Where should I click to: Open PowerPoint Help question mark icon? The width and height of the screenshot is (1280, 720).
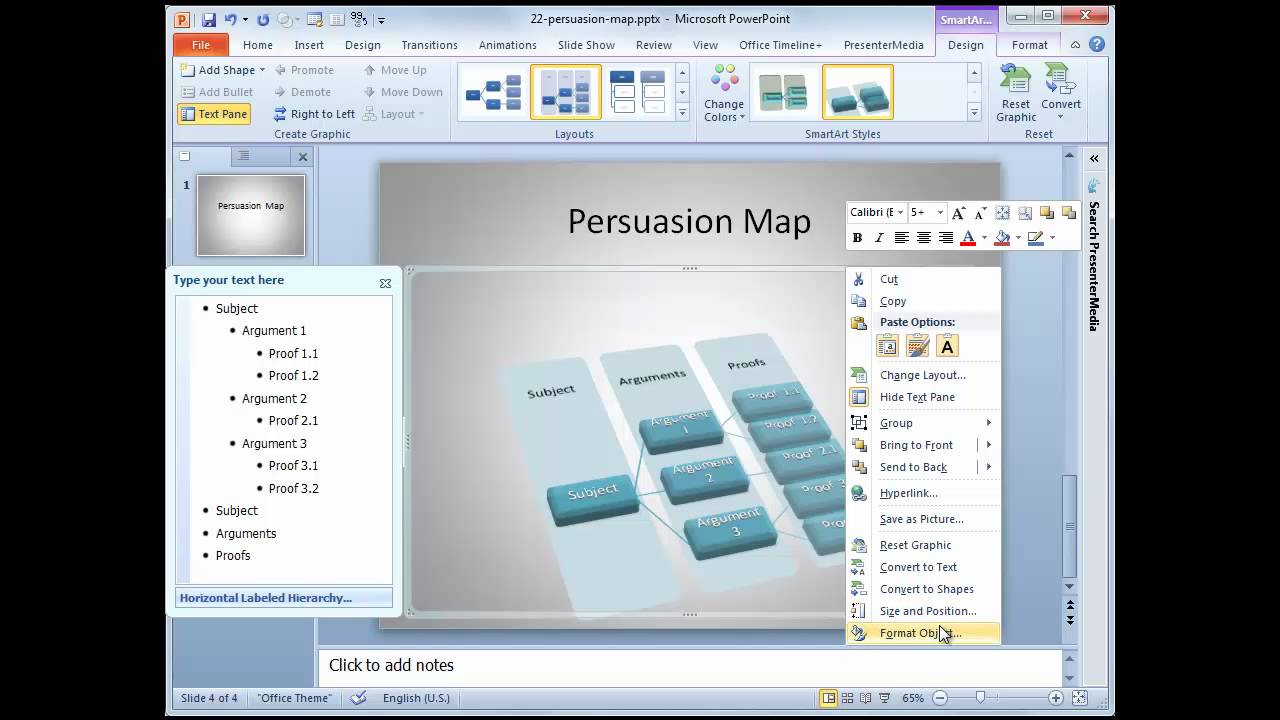pos(1097,44)
